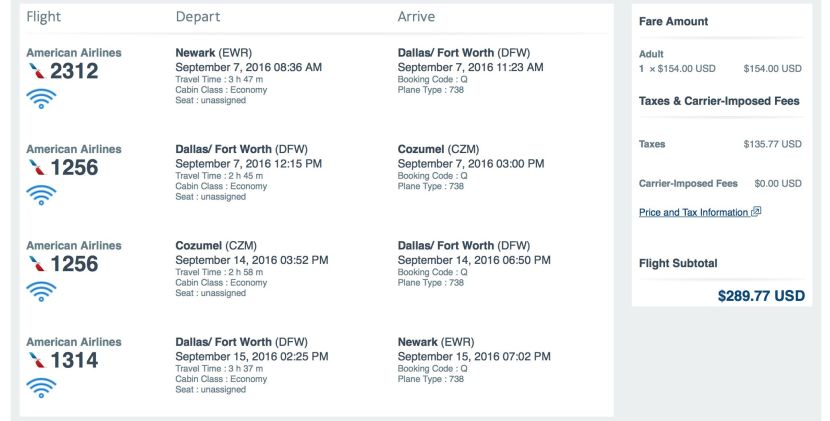Click the American Airlines logo beside 2312

(x=37, y=70)
